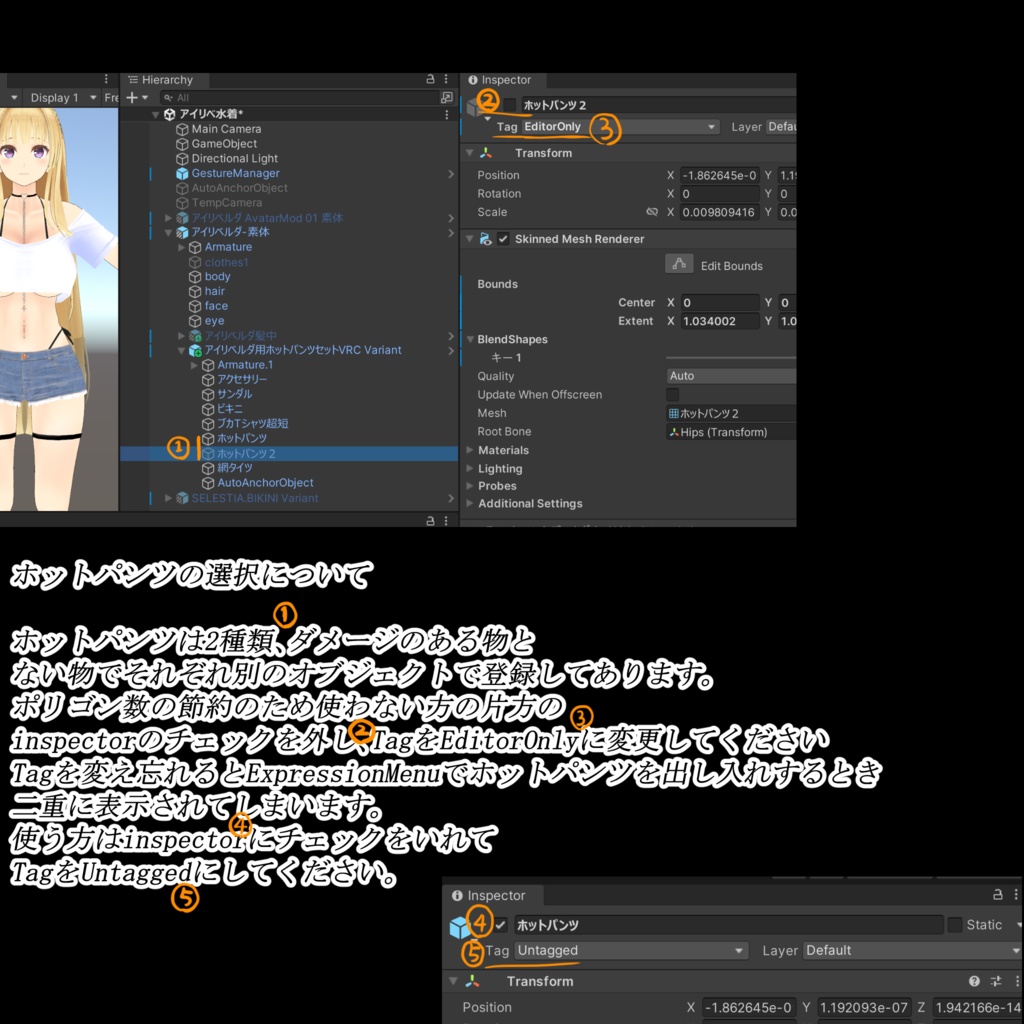Click the Scale constrain proportions link icon

point(652,212)
